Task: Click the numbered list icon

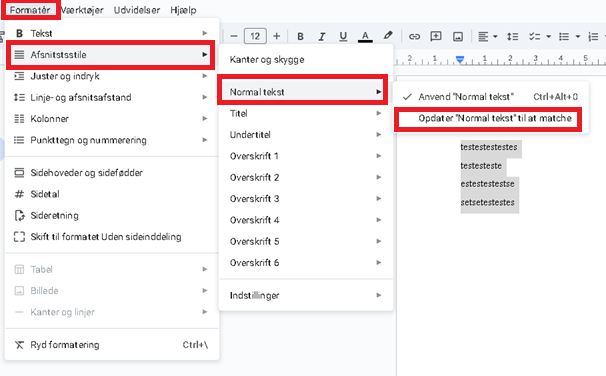Action: pyautogui.click(x=593, y=37)
